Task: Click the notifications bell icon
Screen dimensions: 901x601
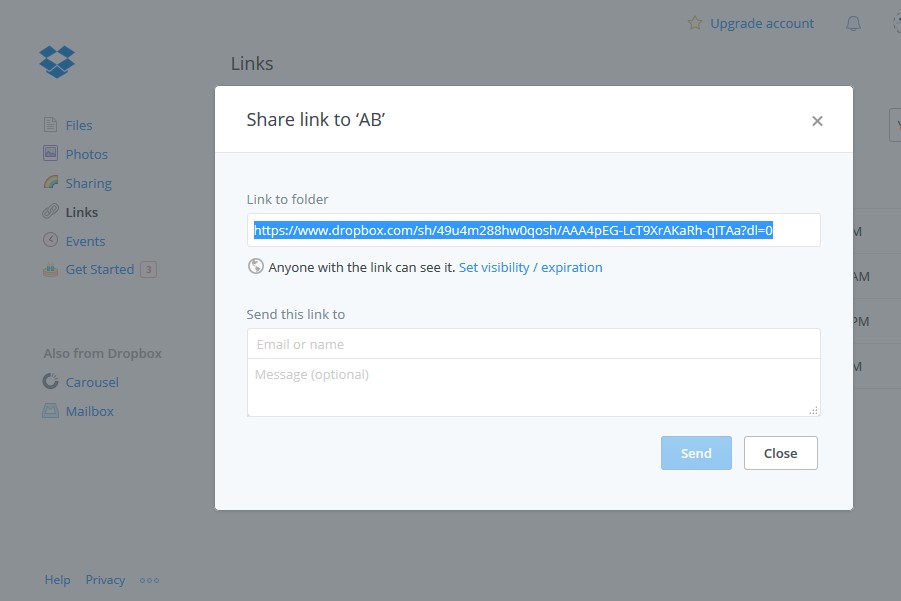Action: click(x=852, y=22)
